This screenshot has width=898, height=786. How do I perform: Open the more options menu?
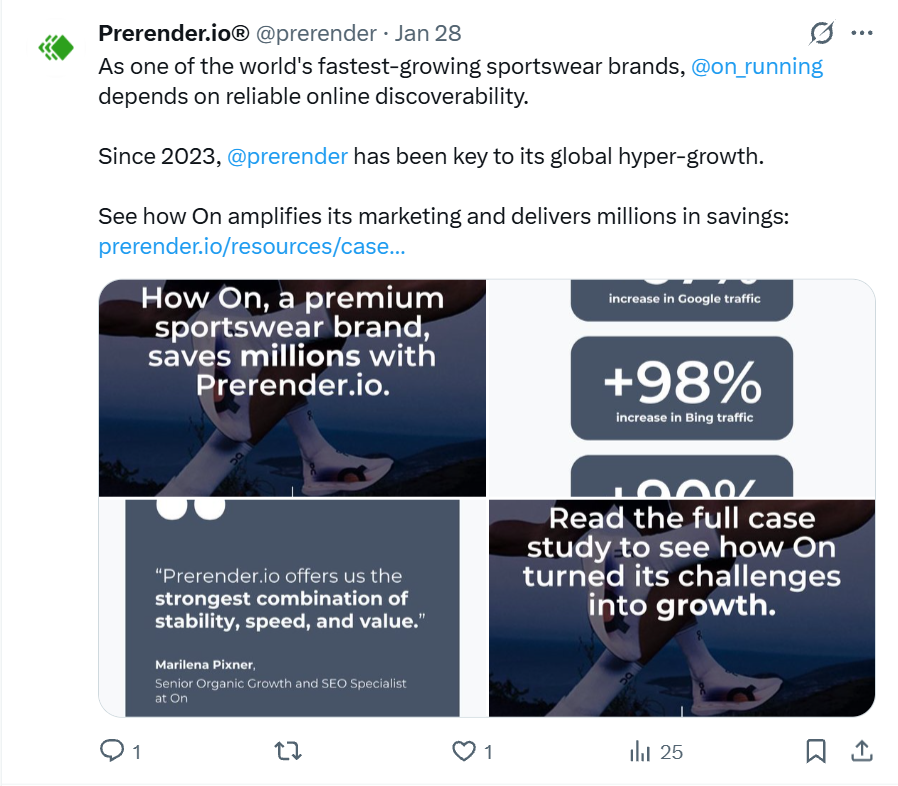861,33
